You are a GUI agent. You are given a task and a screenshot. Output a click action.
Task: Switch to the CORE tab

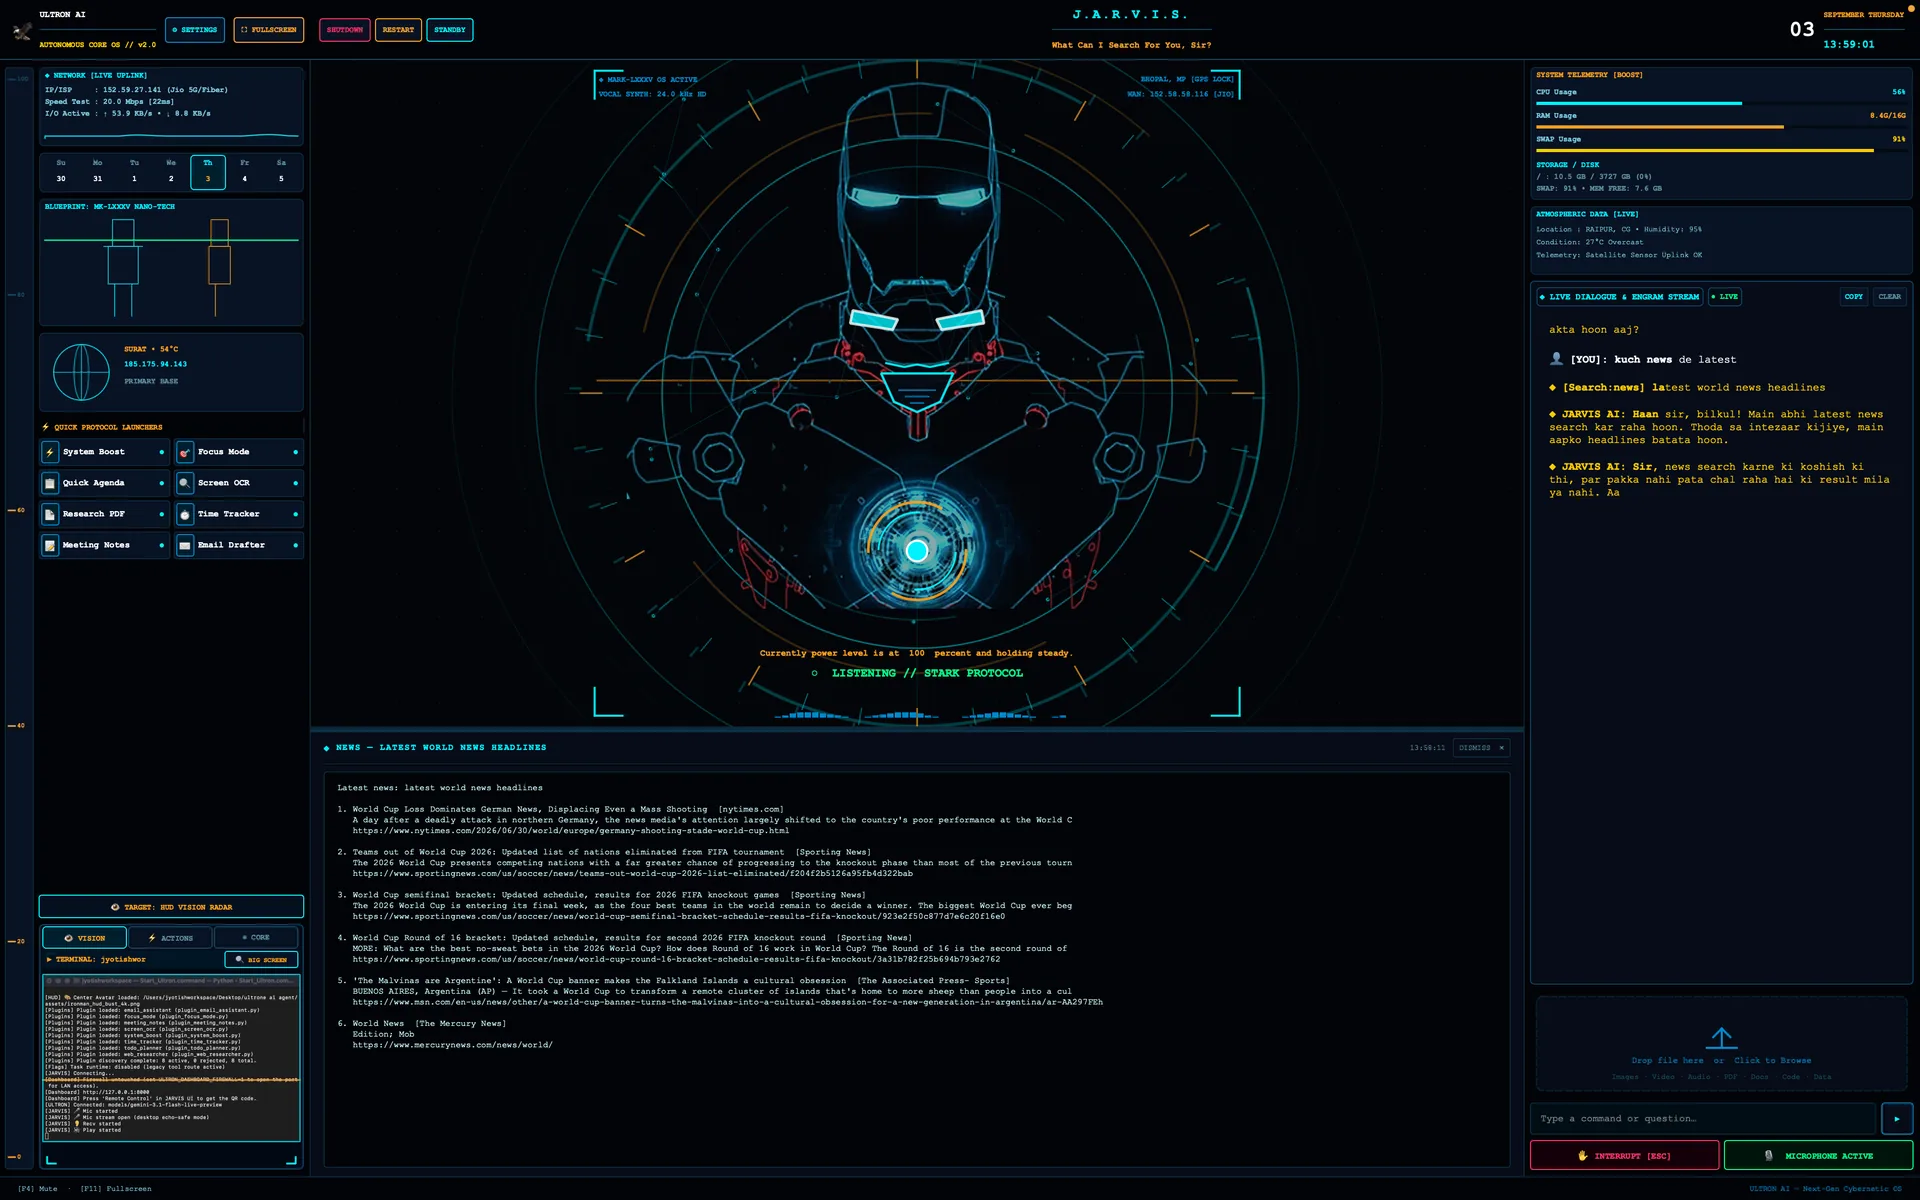tap(256, 938)
